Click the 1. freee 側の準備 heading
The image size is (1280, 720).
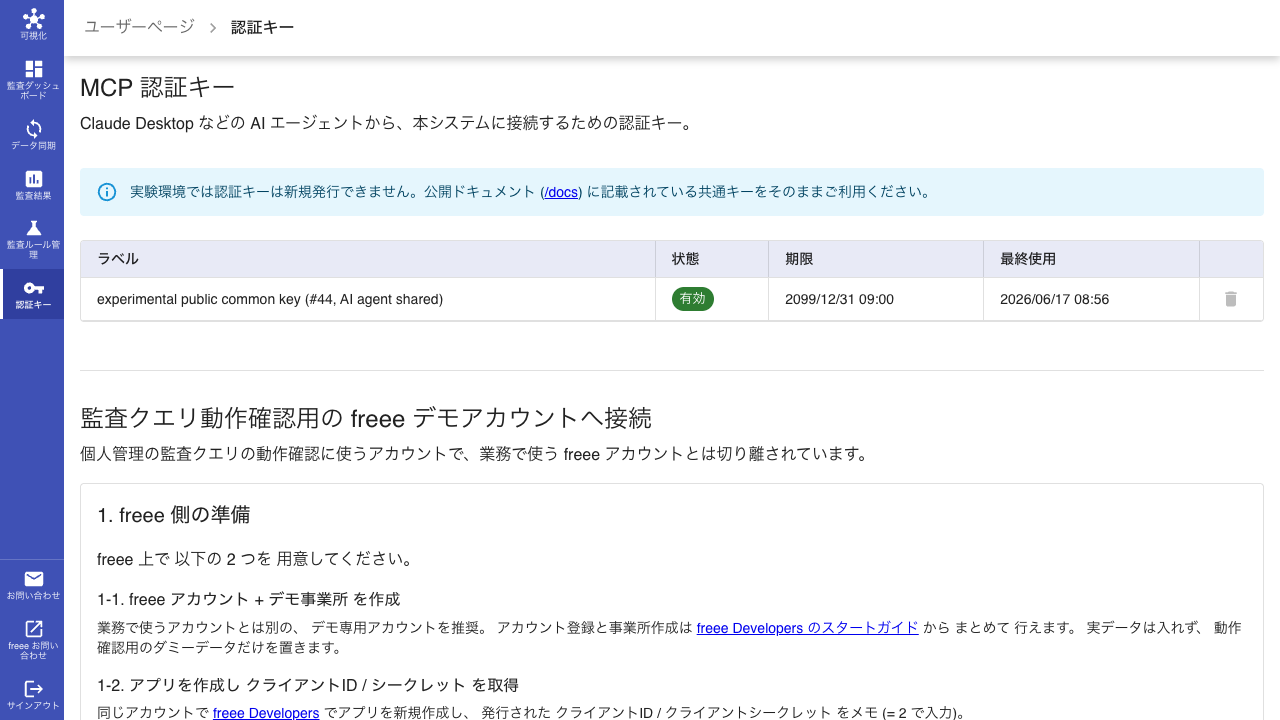[173, 515]
